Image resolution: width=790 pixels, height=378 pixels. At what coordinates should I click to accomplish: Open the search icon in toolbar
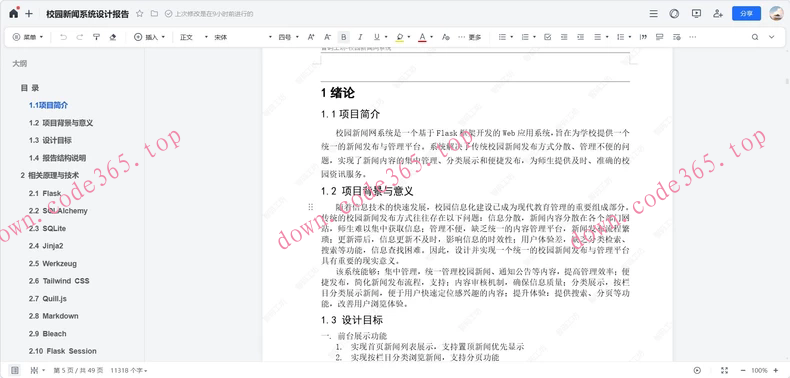755,37
